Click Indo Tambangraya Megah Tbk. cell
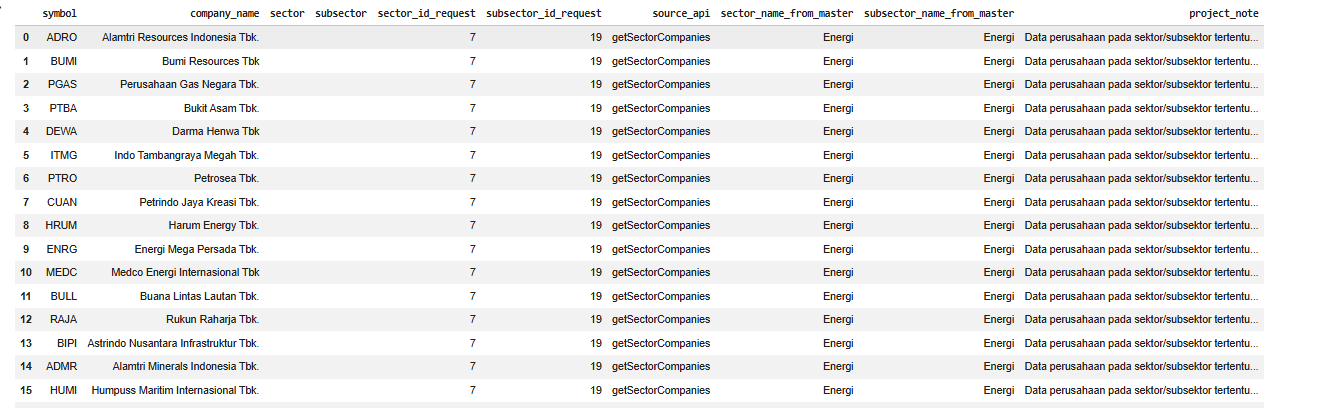1339x408 pixels. pyautogui.click(x=187, y=155)
